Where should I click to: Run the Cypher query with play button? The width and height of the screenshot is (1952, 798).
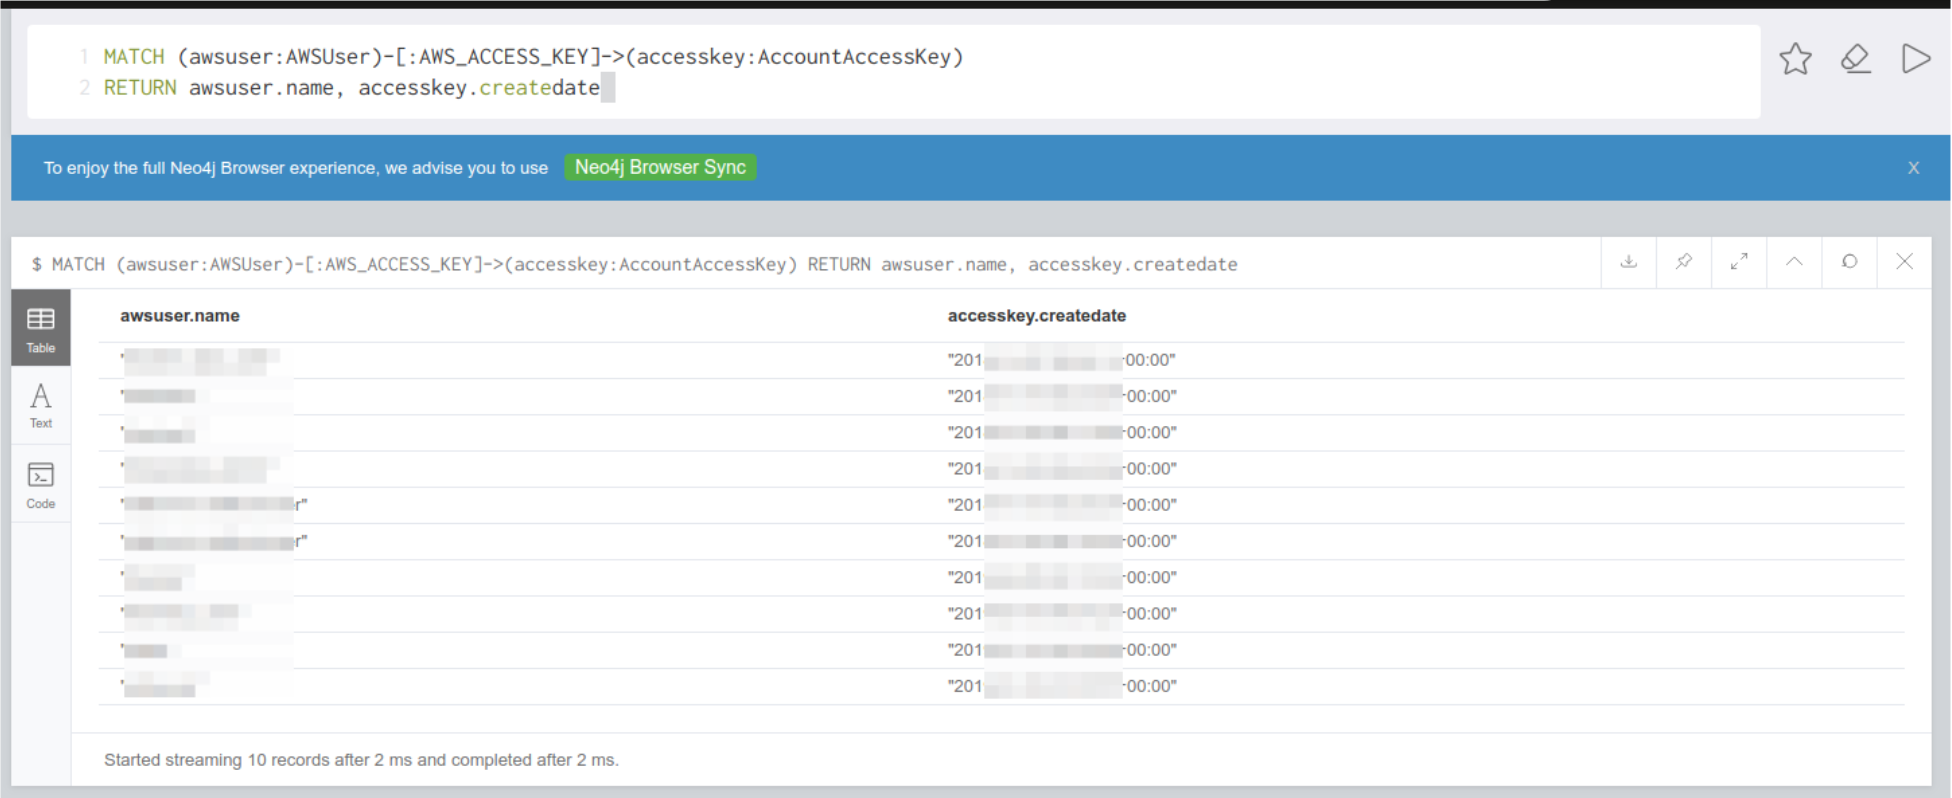click(x=1915, y=59)
